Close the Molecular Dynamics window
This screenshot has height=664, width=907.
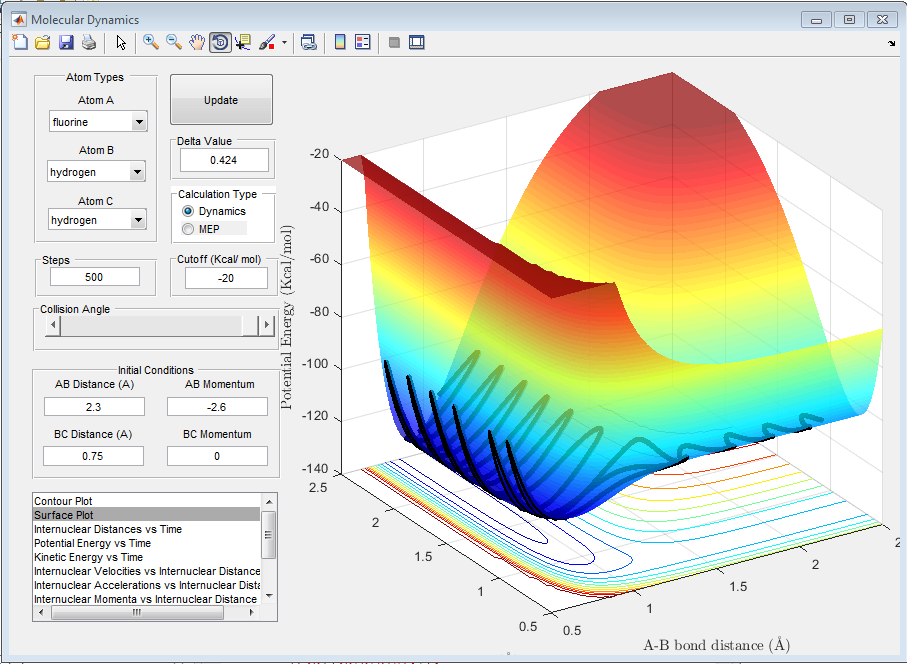tap(882, 20)
